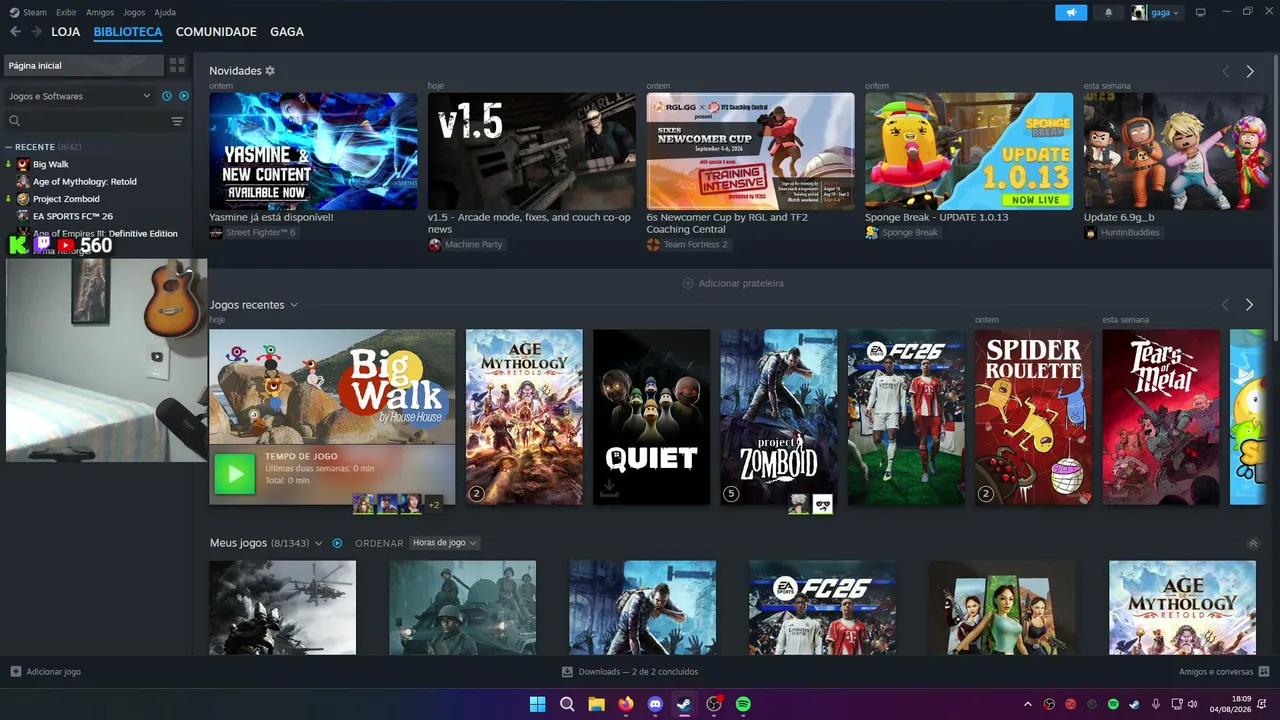
Task: Switch to the COMUNIDADE tab
Action: pyautogui.click(x=216, y=32)
